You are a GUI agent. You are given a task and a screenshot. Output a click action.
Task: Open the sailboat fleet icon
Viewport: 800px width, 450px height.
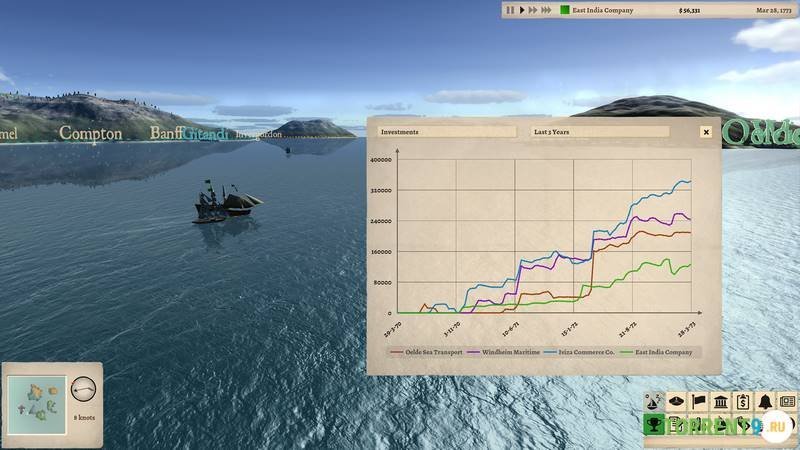tap(653, 402)
